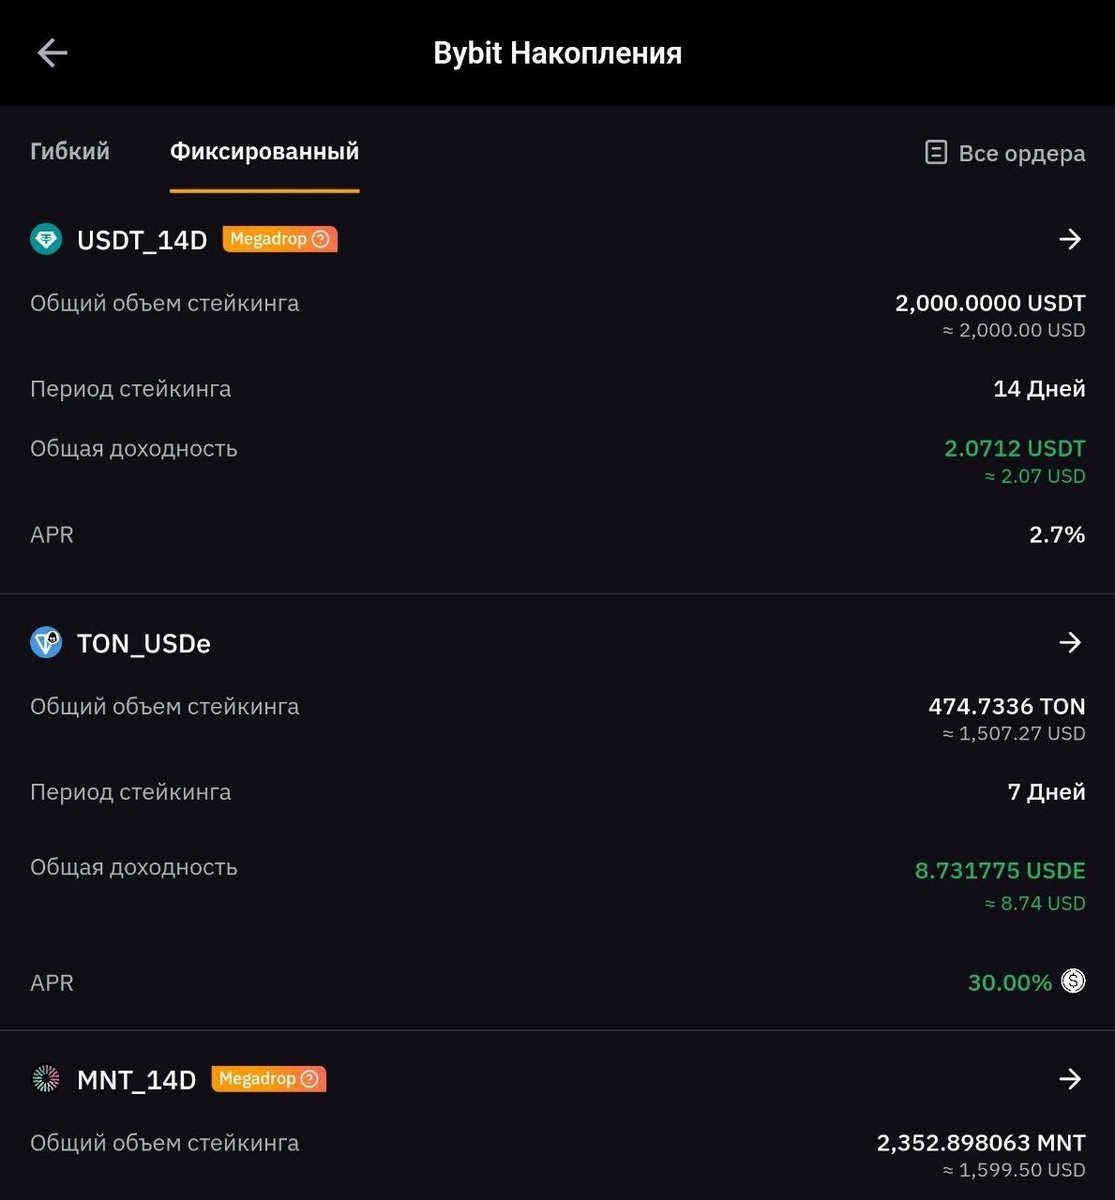Viewport: 1115px width, 1200px height.
Task: Open MNT_14D details via right arrow
Action: (x=1070, y=1079)
